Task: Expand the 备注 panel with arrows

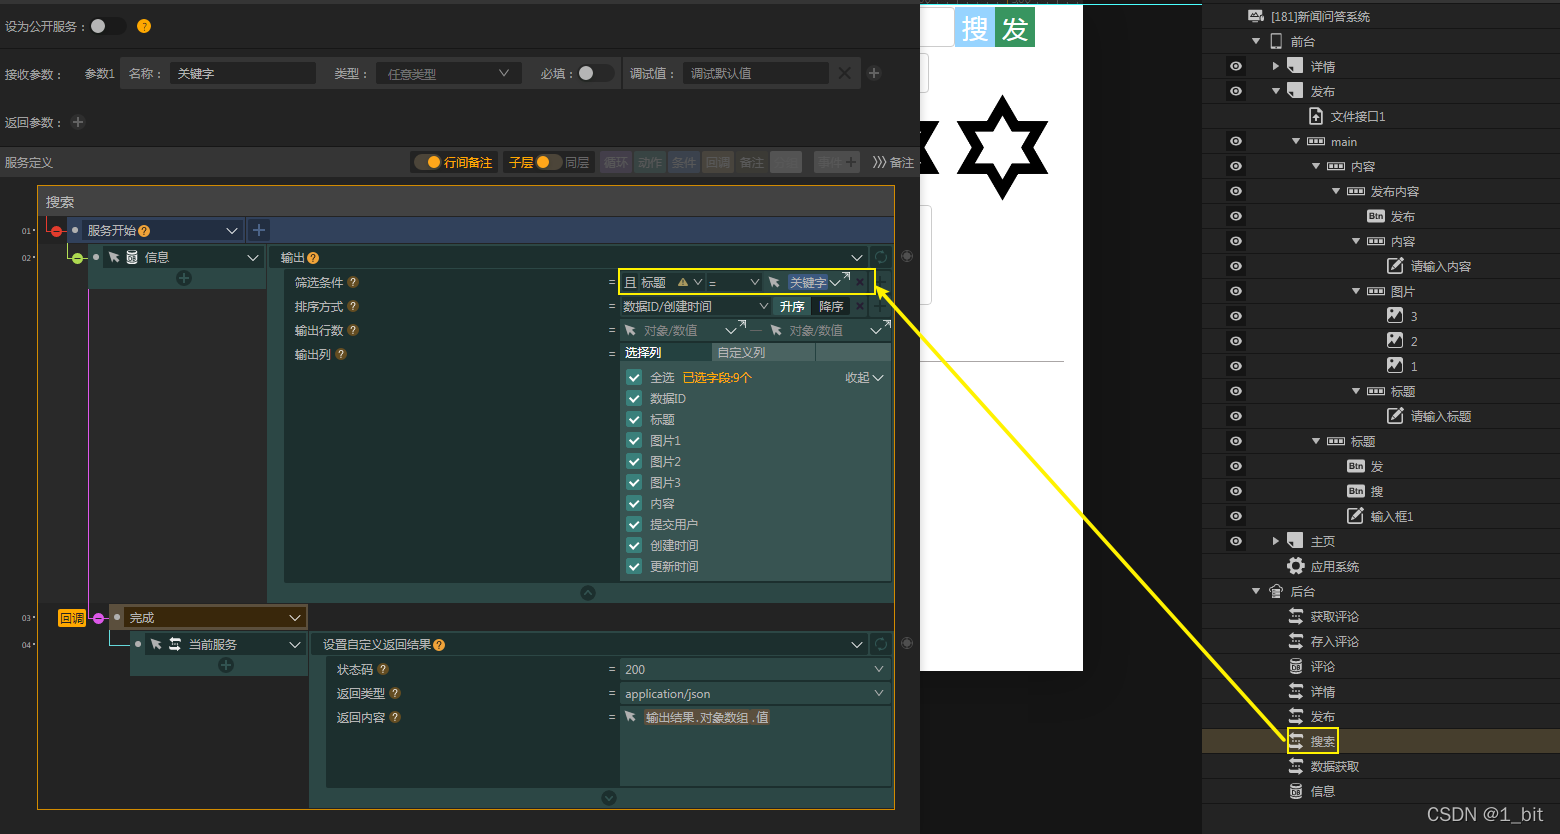Action: coord(893,162)
